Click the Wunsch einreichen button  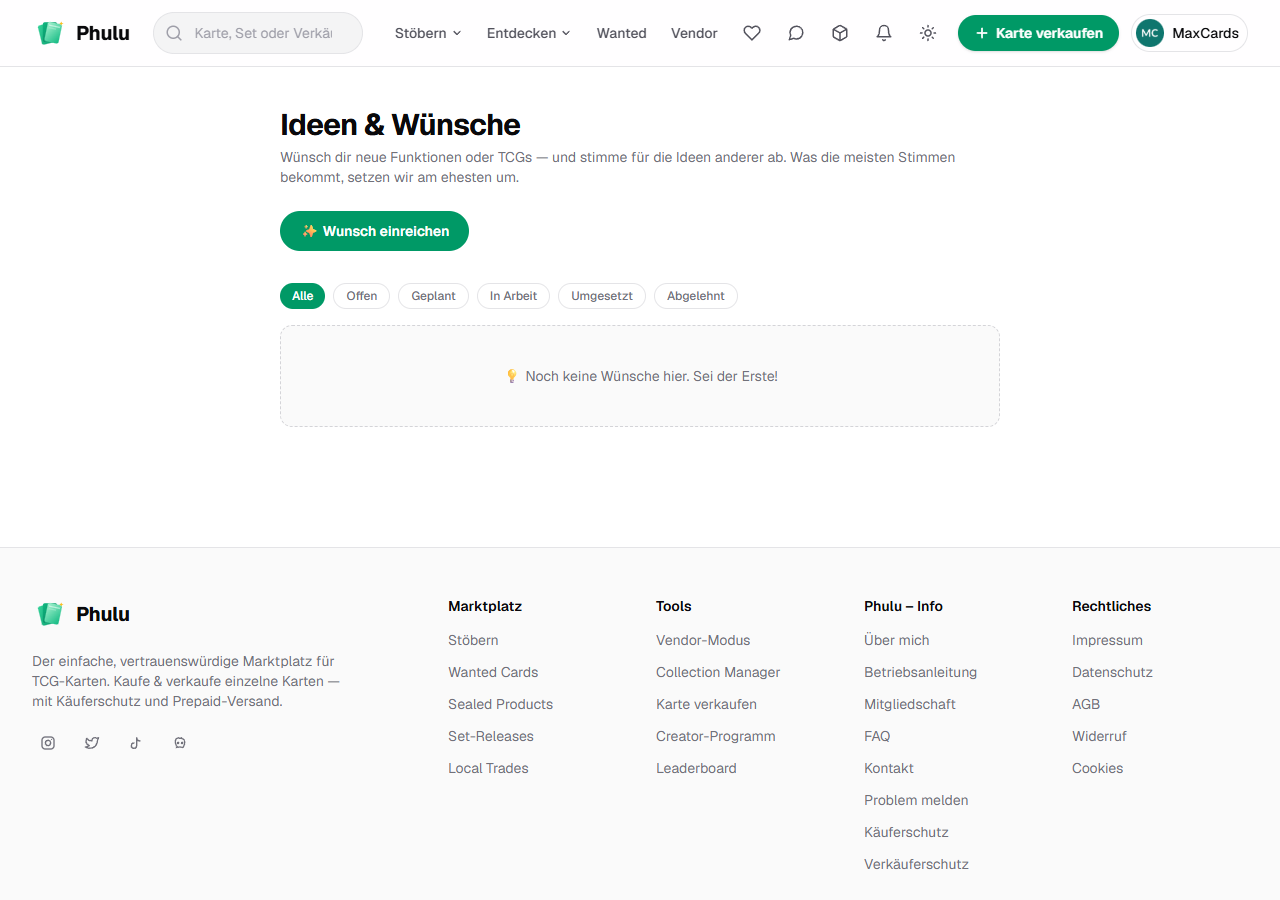click(x=374, y=231)
